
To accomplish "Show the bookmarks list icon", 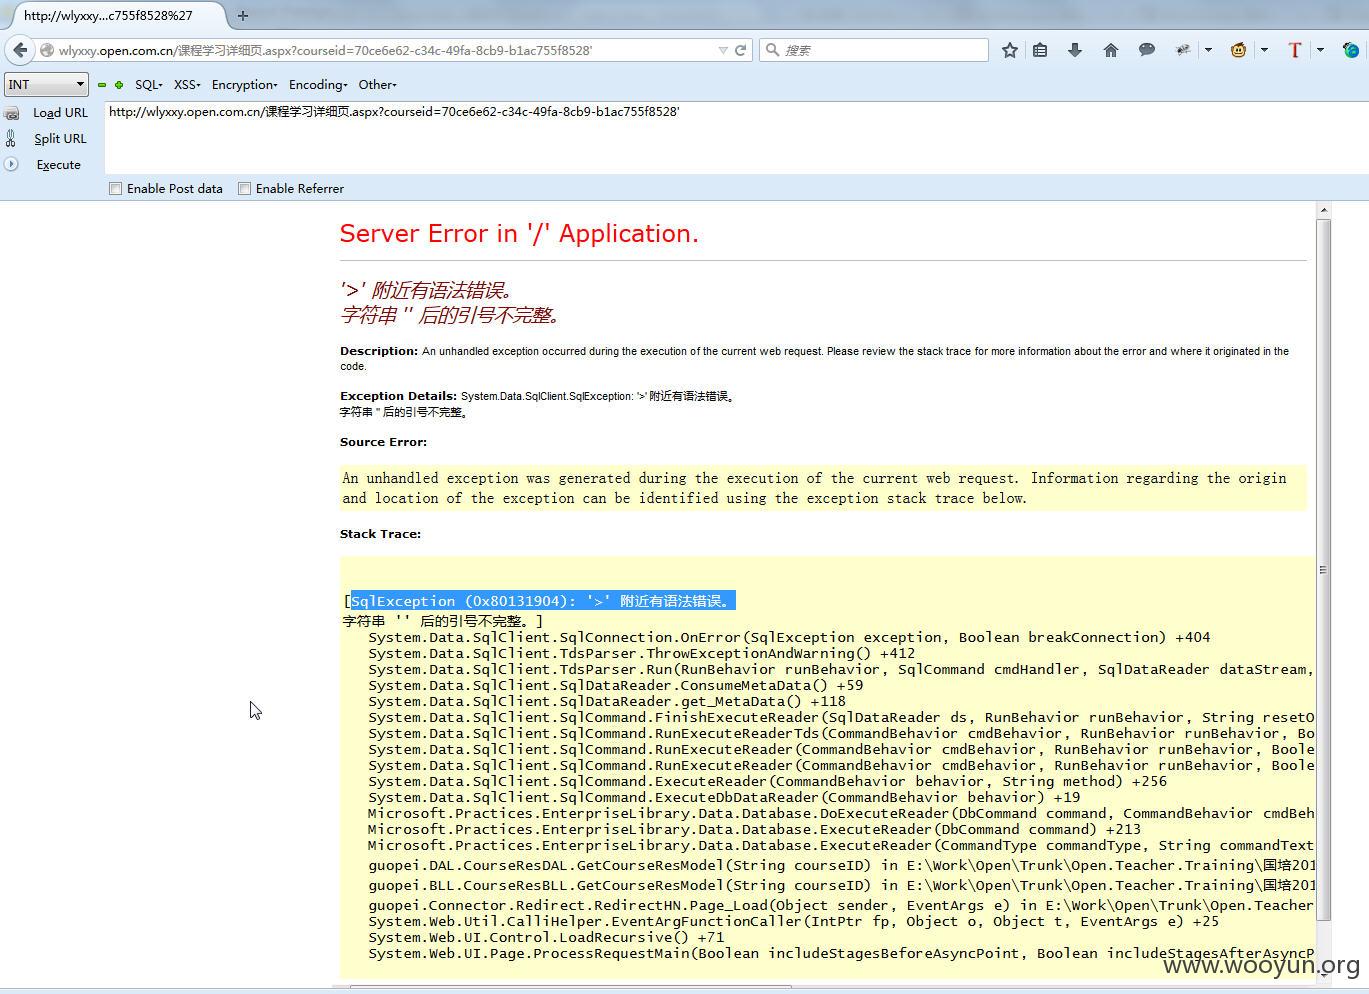I will click(1040, 50).
